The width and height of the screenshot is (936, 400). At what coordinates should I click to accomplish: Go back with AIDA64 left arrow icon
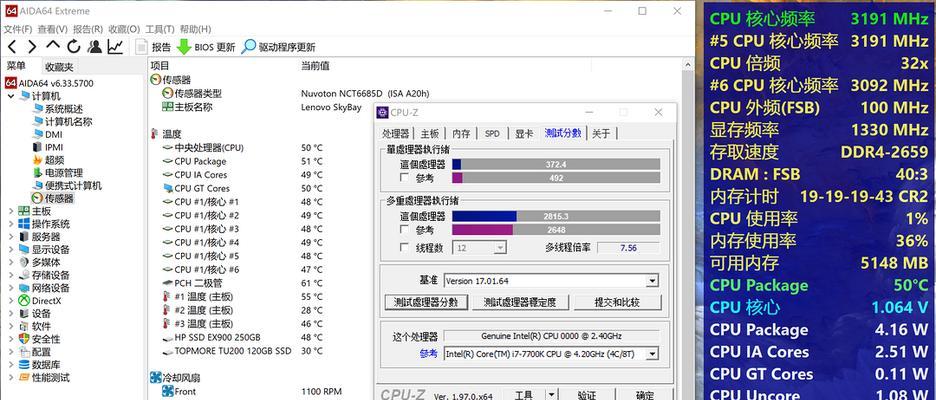tap(12, 47)
